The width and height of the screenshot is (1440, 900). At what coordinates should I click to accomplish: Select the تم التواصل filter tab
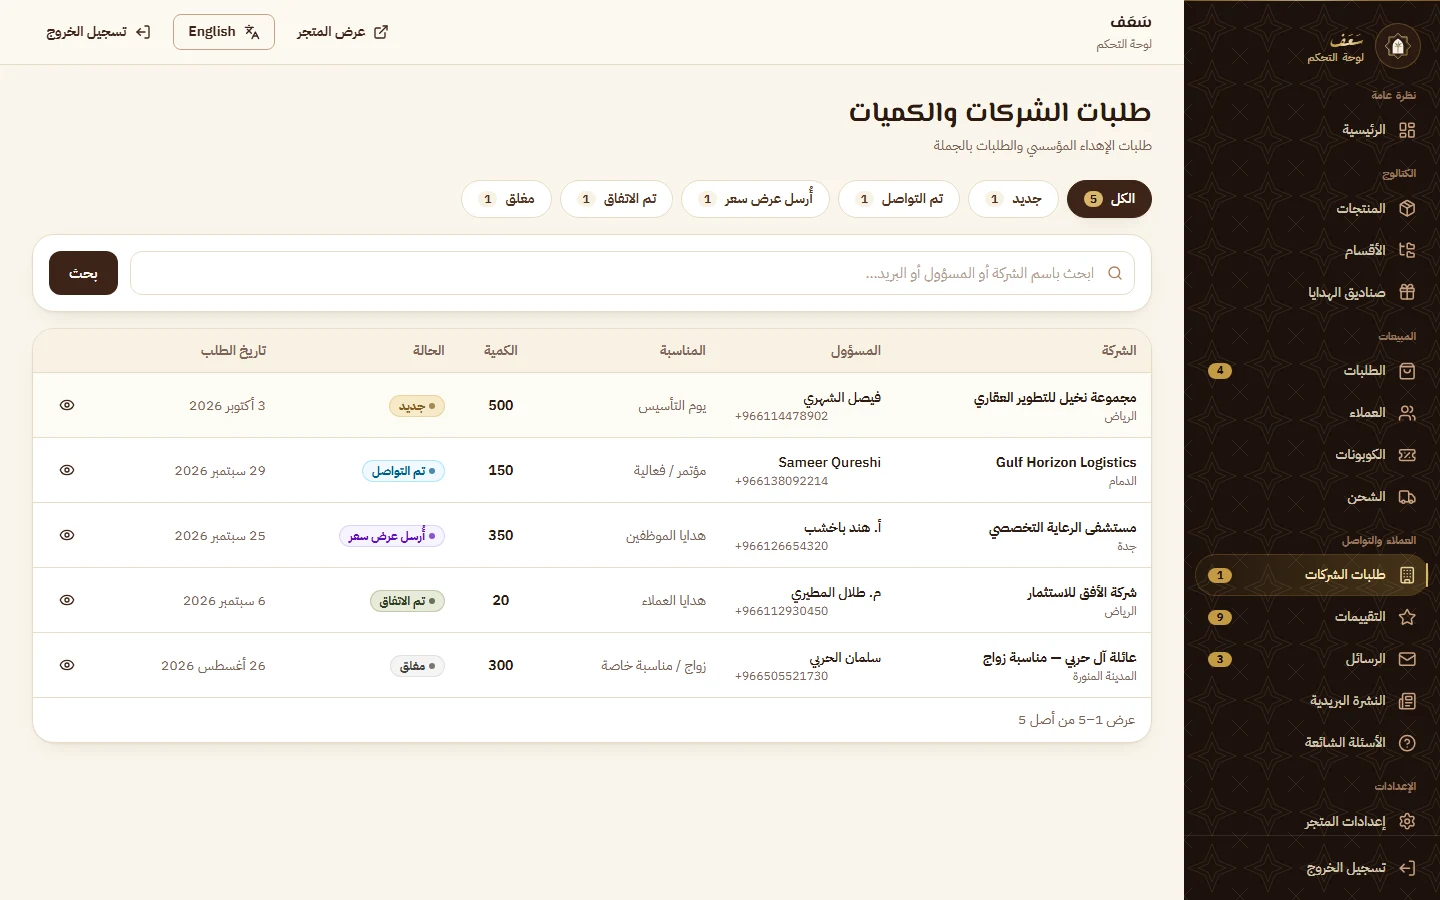[899, 199]
